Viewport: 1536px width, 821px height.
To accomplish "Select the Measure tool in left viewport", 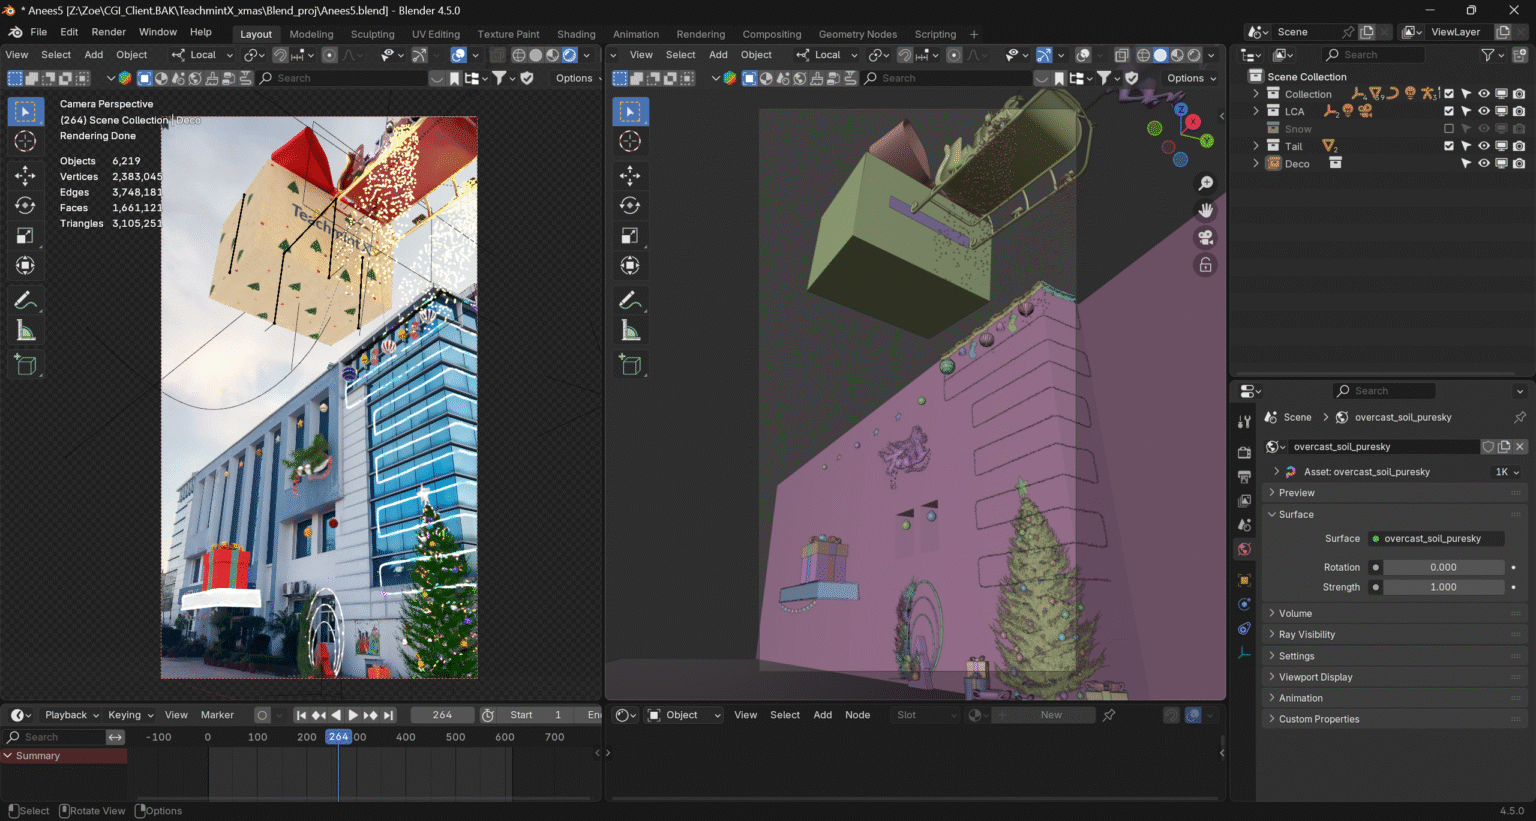I will click(26, 331).
